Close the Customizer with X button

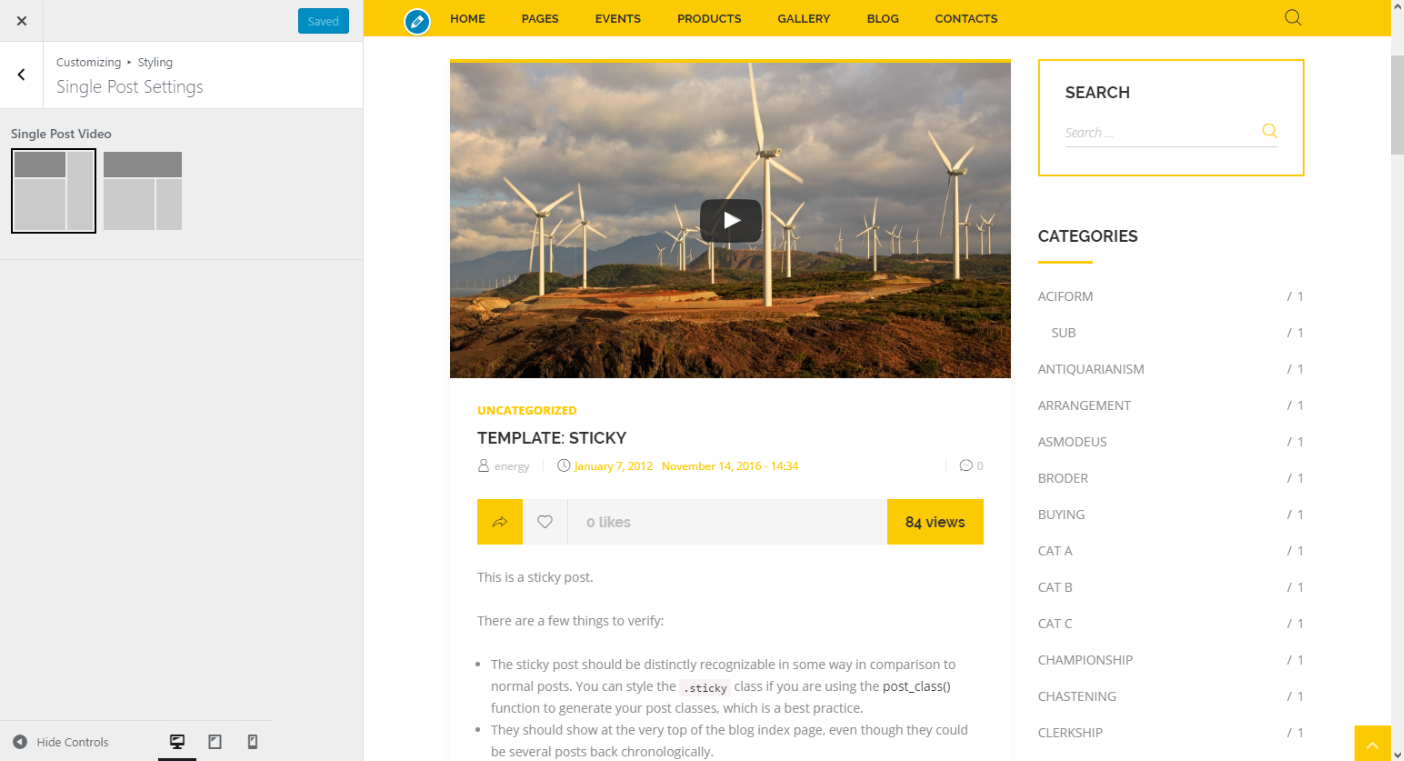[x=22, y=21]
